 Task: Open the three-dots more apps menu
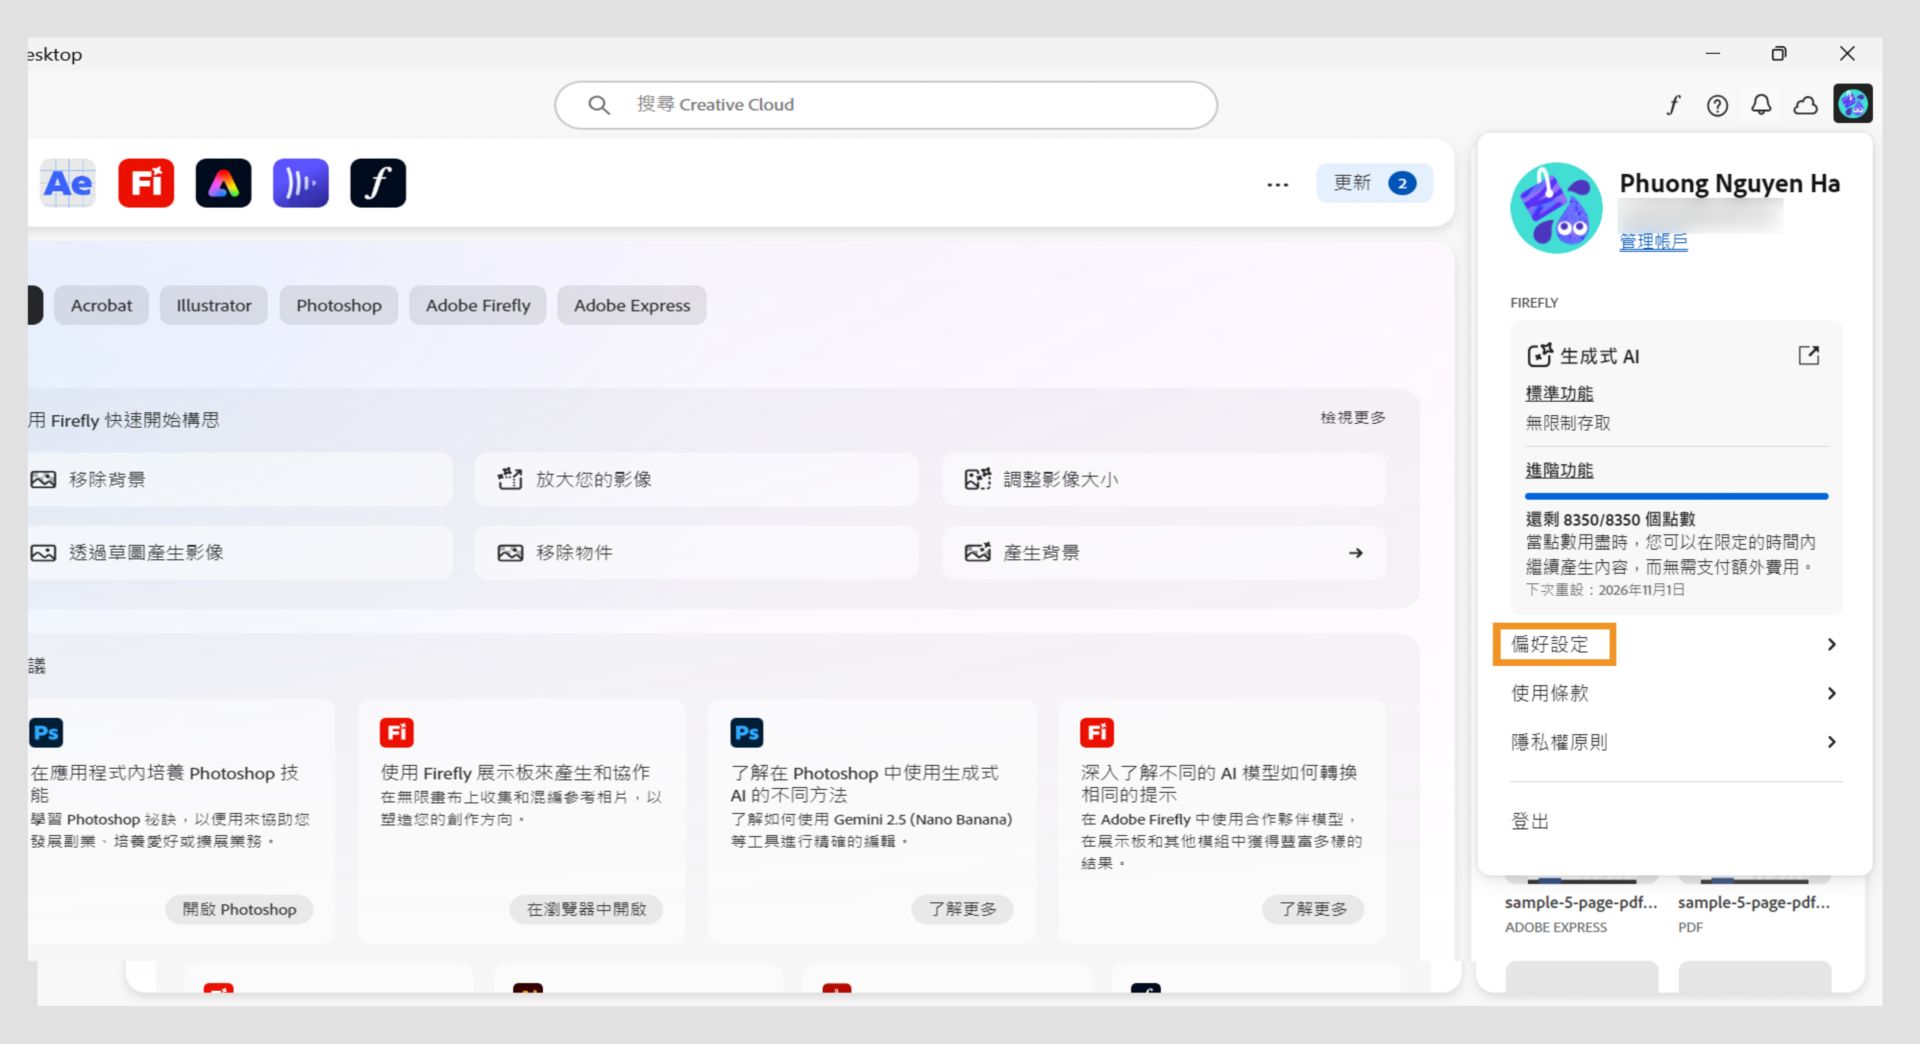[1277, 184]
